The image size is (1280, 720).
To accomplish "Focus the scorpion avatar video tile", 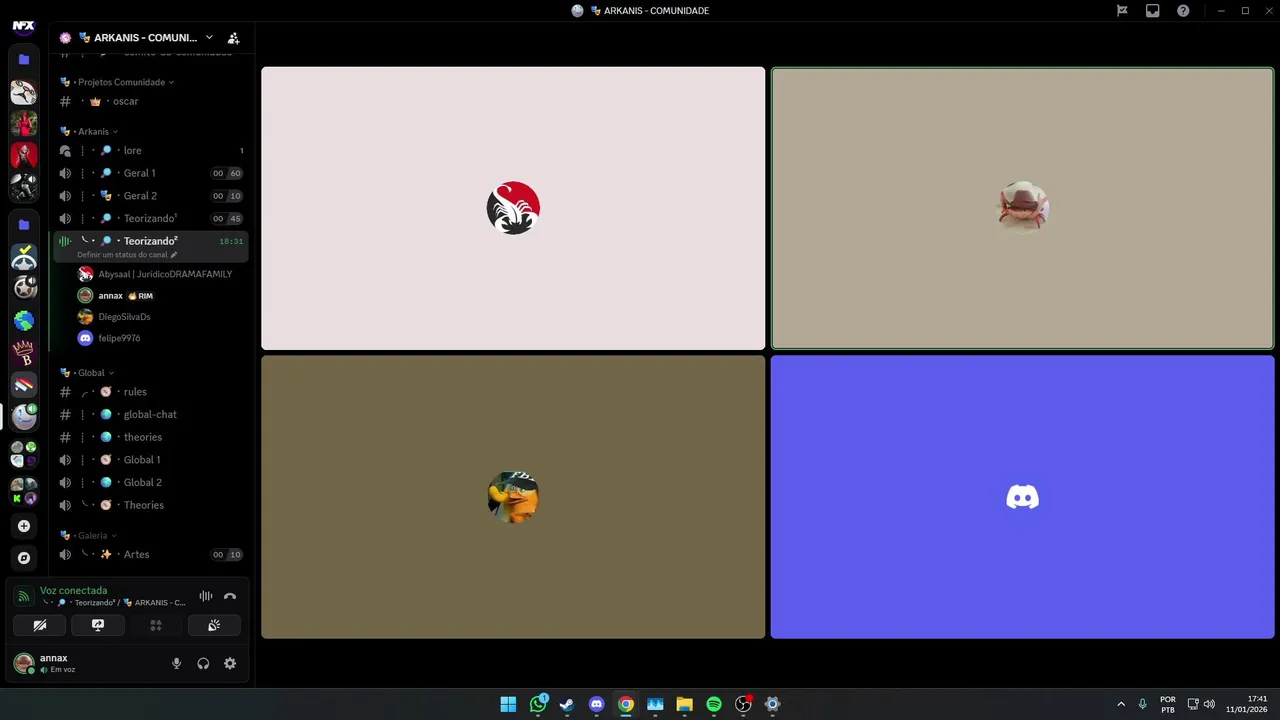I will tap(513, 208).
